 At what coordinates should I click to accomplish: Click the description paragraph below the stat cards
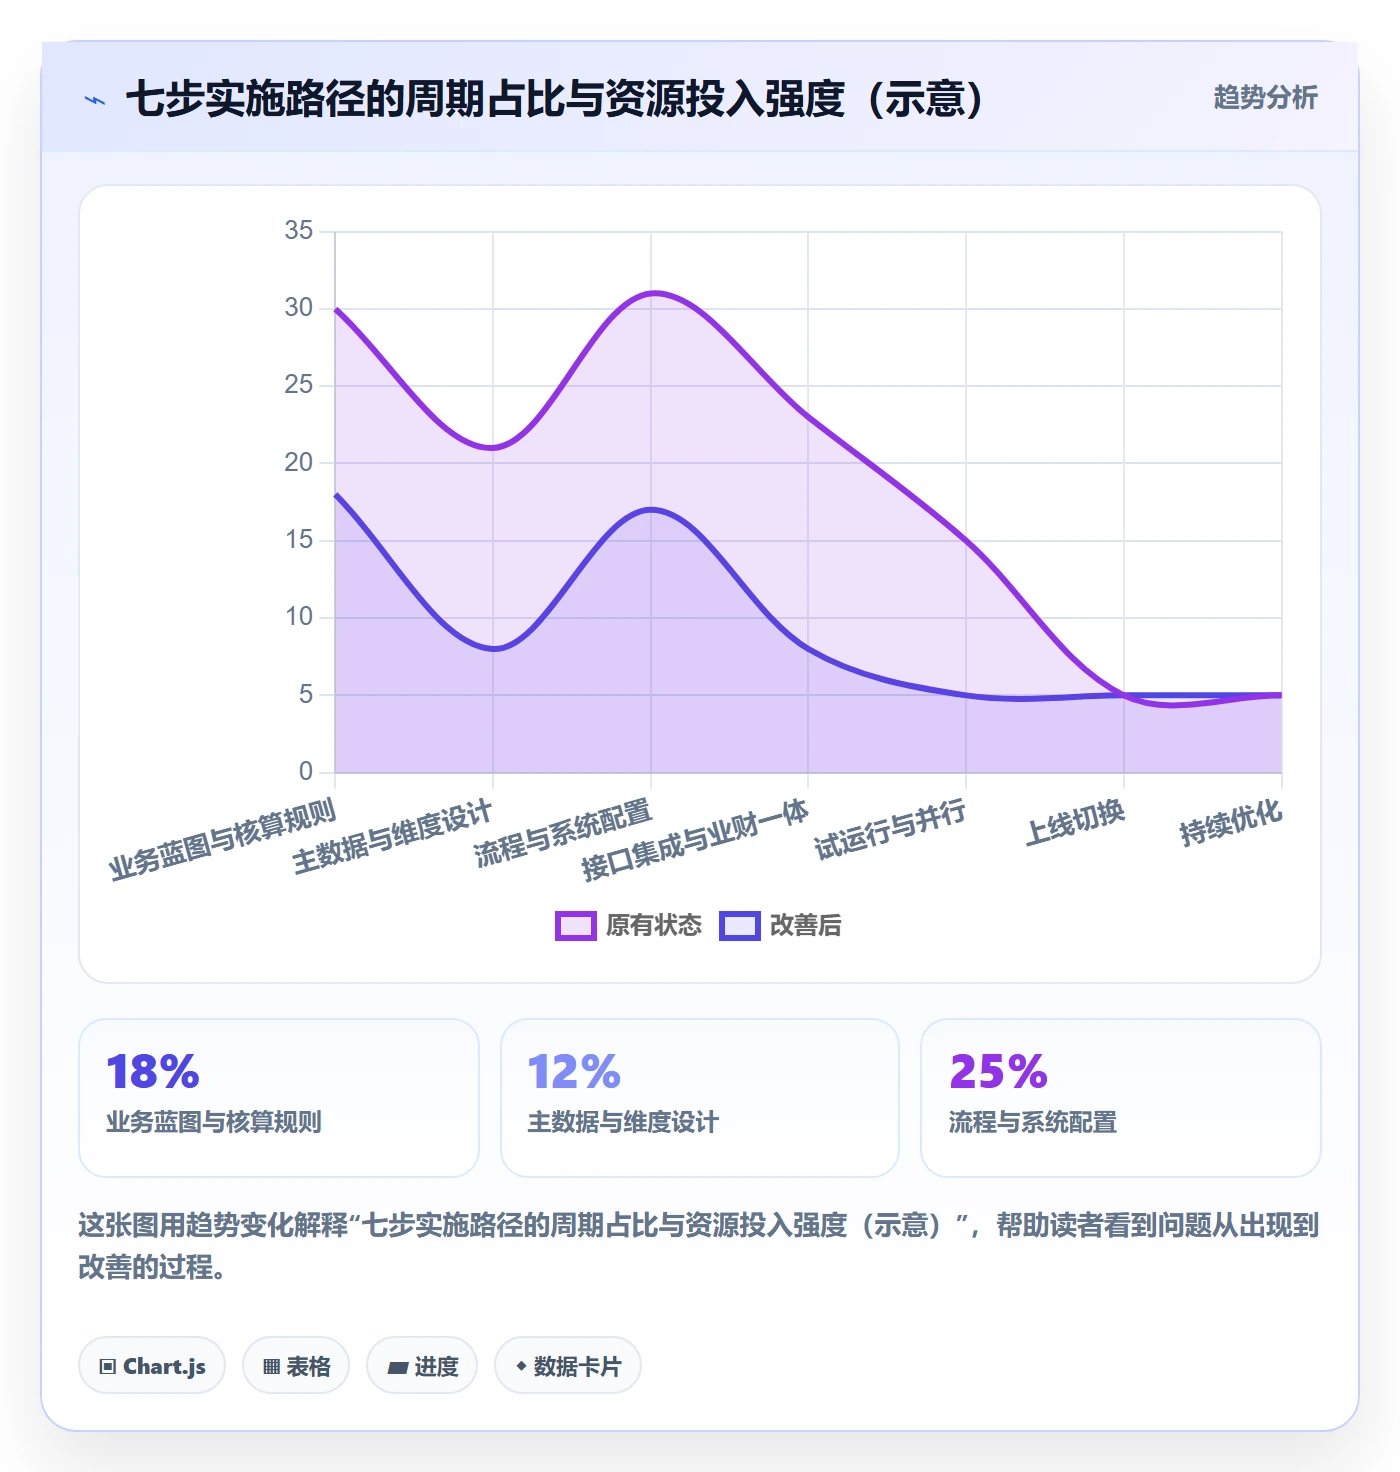point(700,1246)
